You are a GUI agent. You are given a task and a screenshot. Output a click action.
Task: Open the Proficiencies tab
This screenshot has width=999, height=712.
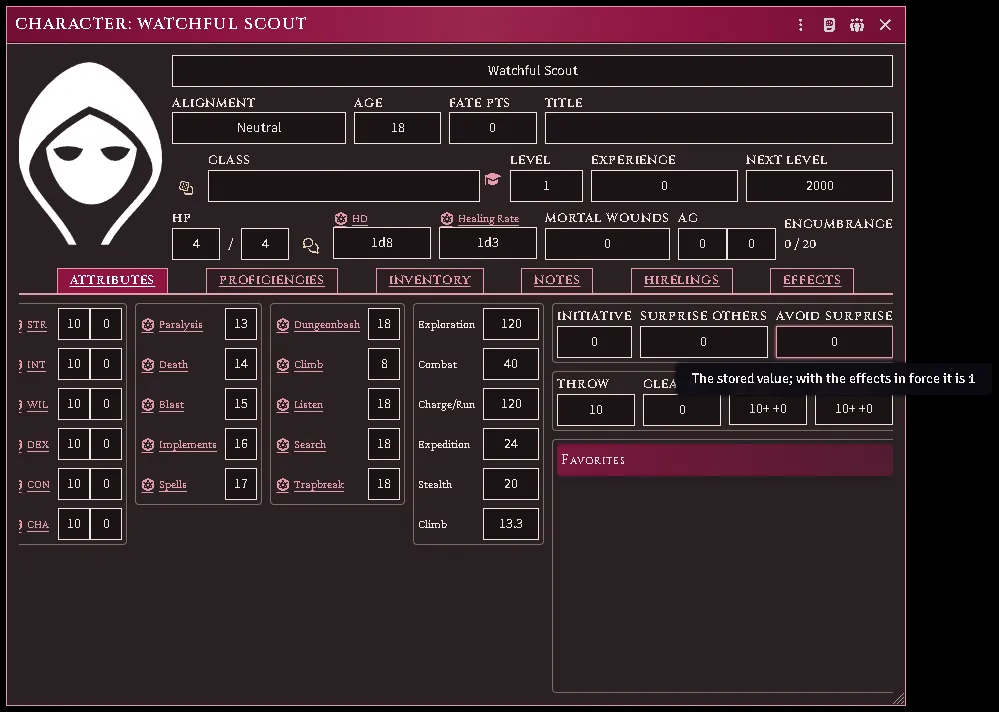tap(271, 280)
